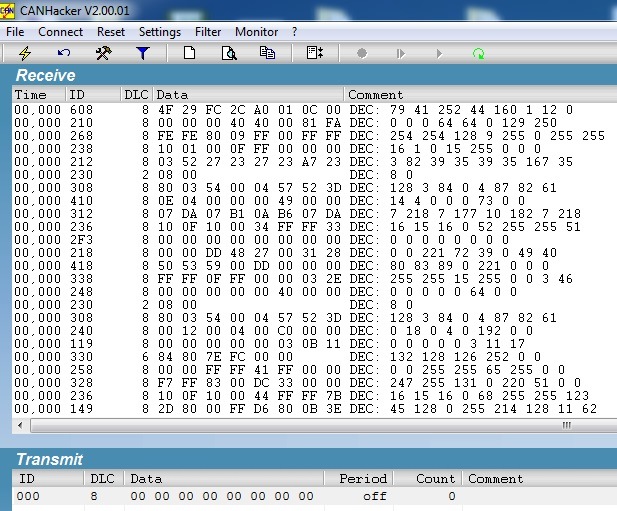Click the horizontal scrollbar left arrow
617x511 pixels.
click(20, 425)
